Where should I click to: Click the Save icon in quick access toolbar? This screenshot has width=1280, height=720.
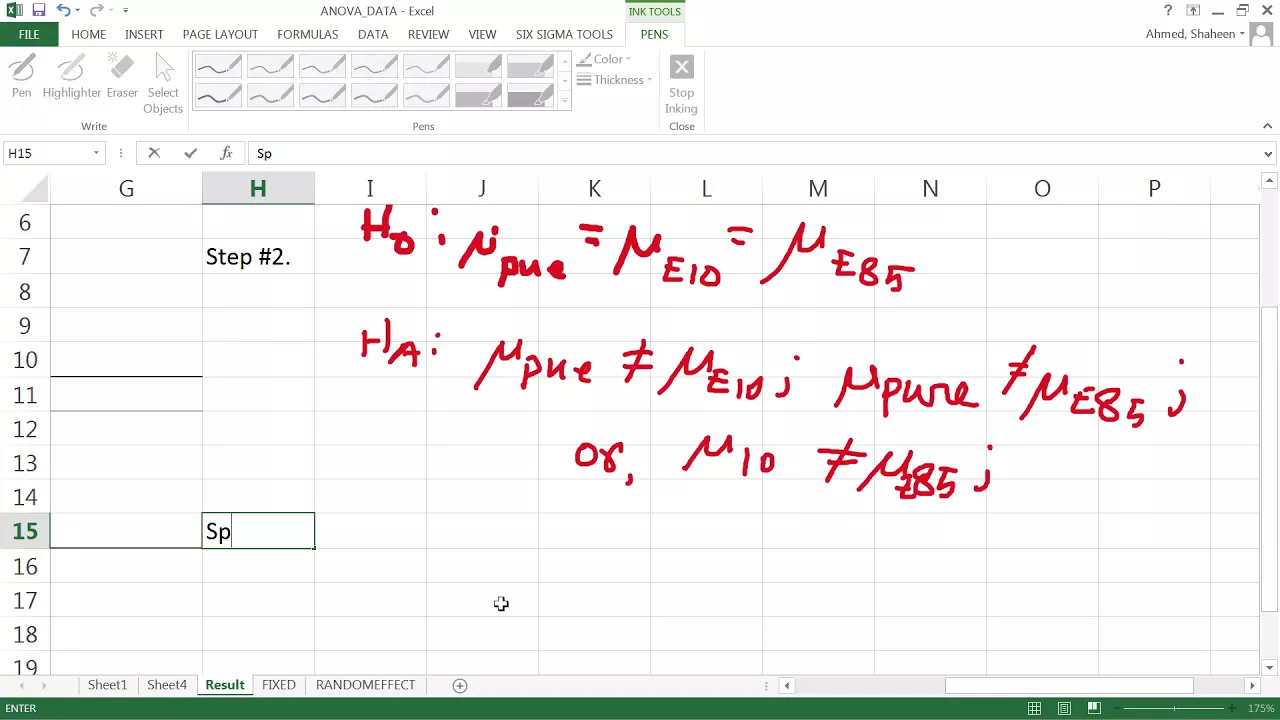(x=38, y=10)
